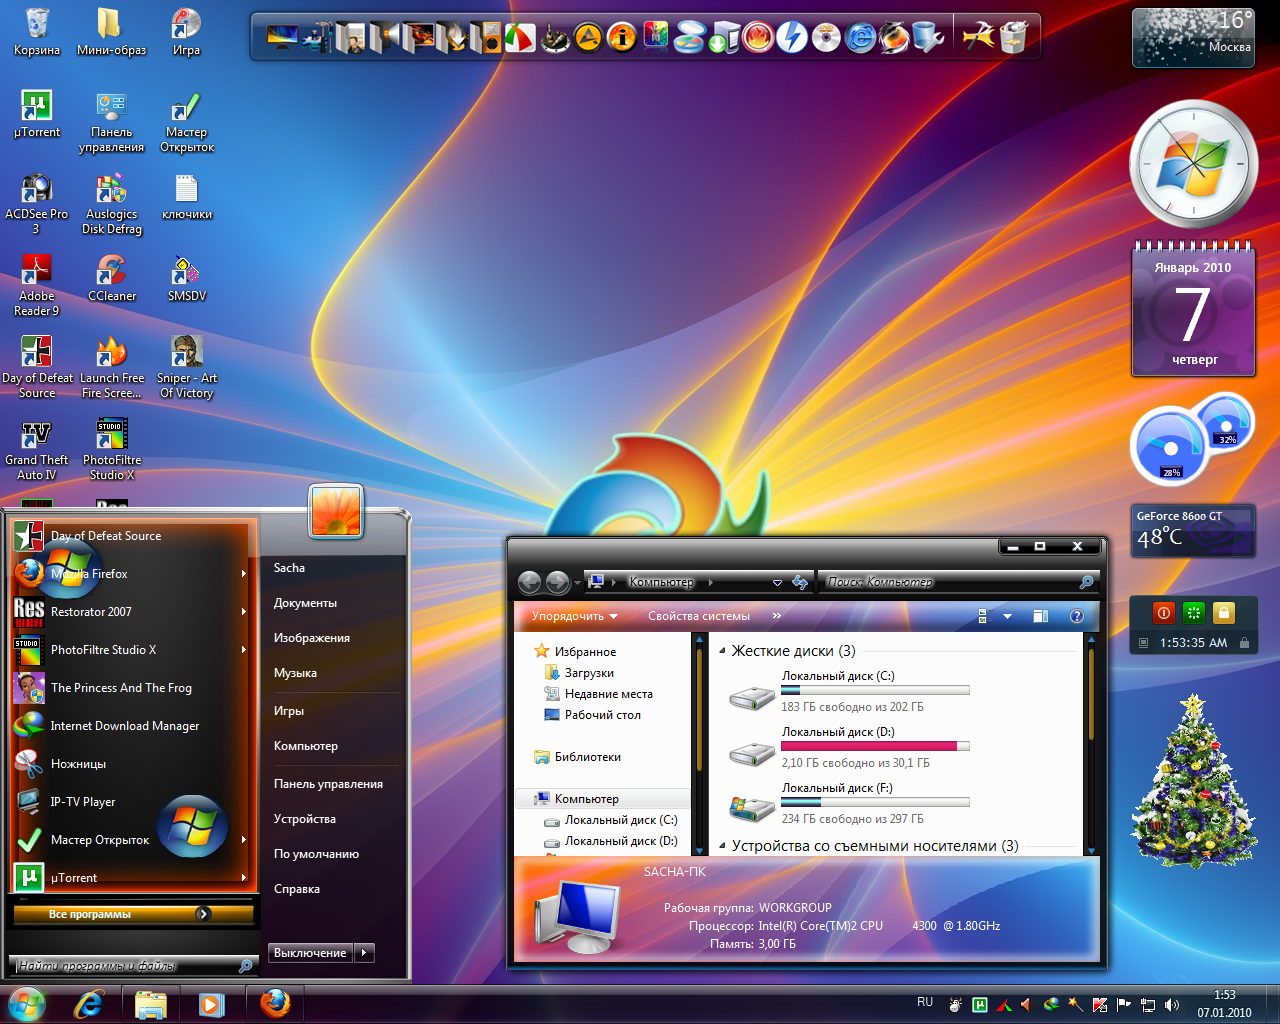Click the Start orb button
This screenshot has width=1280, height=1024.
[27, 1004]
